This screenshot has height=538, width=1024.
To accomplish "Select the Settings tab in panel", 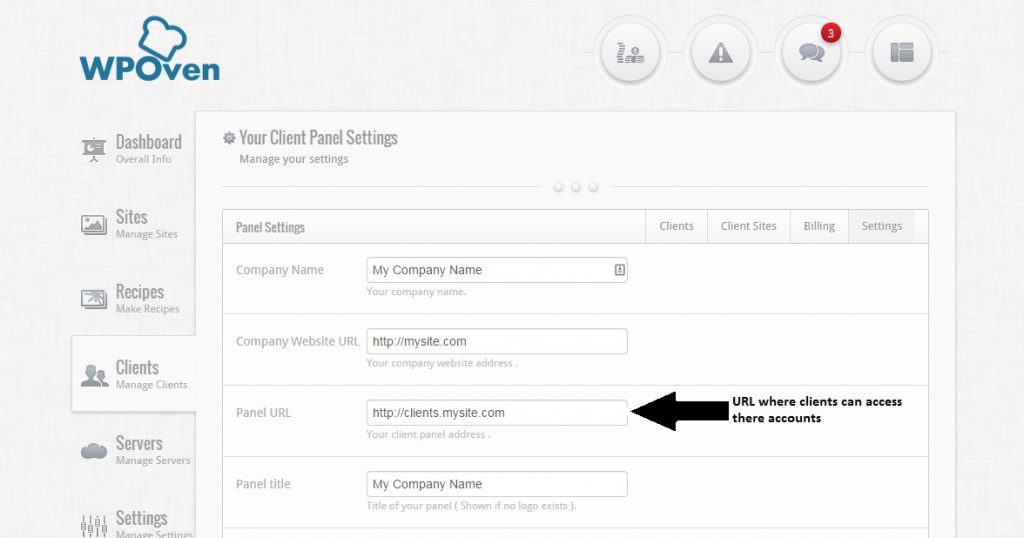I will tap(882, 226).
